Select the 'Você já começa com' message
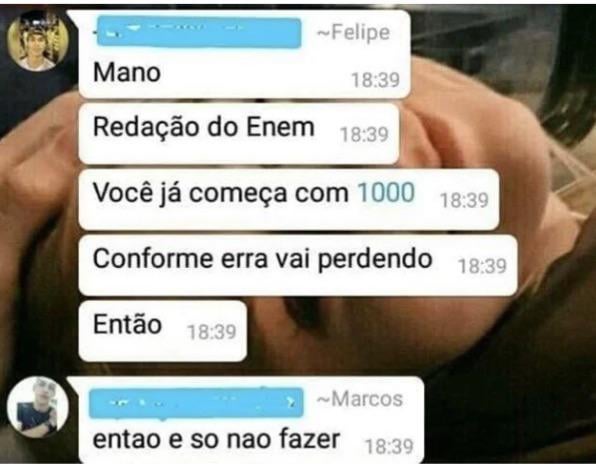The height and width of the screenshot is (471, 596). pos(289,200)
